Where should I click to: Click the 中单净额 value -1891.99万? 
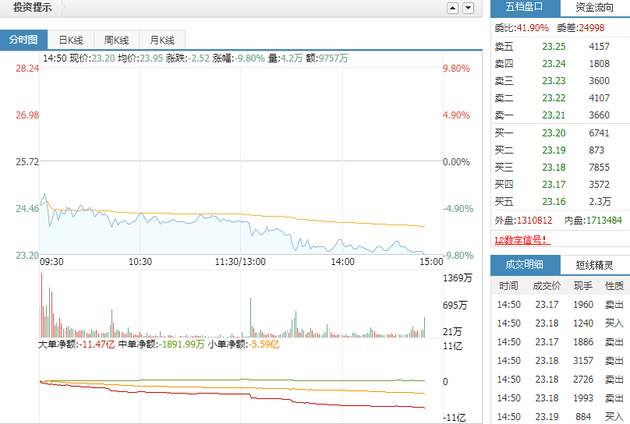tap(182, 344)
